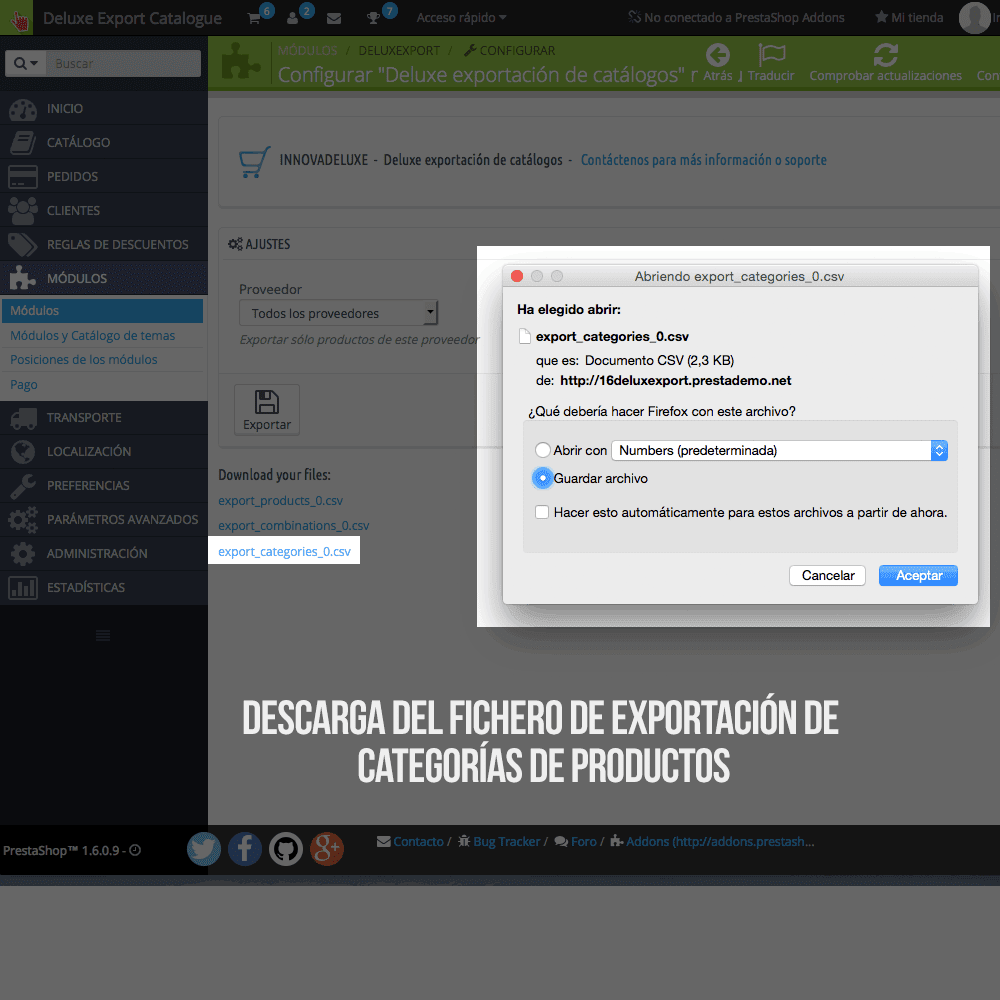Click the TRANSPORTE truck icon

click(x=24, y=418)
